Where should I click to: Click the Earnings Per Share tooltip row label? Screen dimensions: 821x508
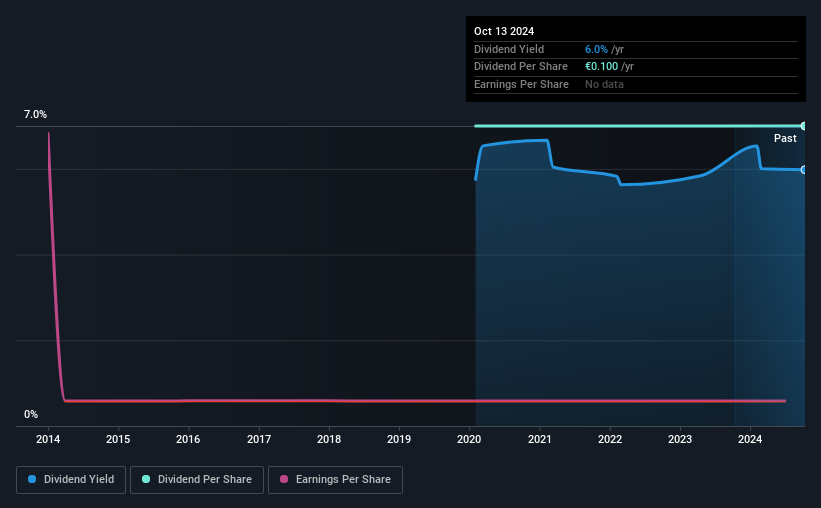[x=522, y=84]
